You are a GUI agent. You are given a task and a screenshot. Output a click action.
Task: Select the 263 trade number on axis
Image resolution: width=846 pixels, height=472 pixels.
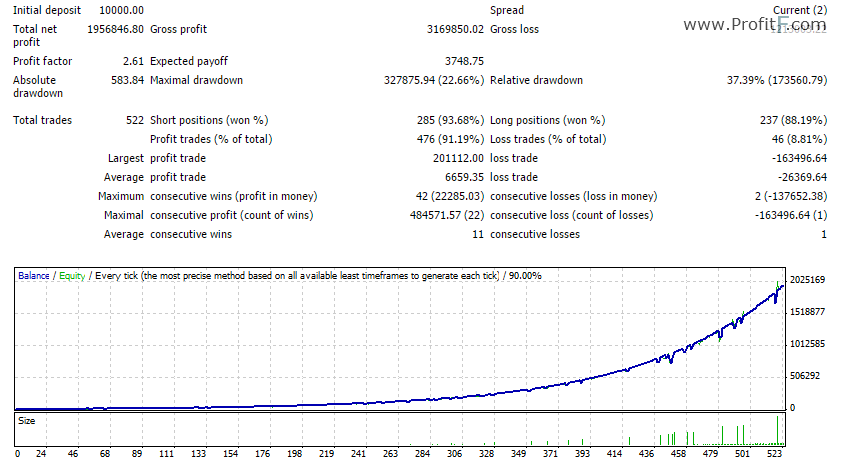(390, 454)
